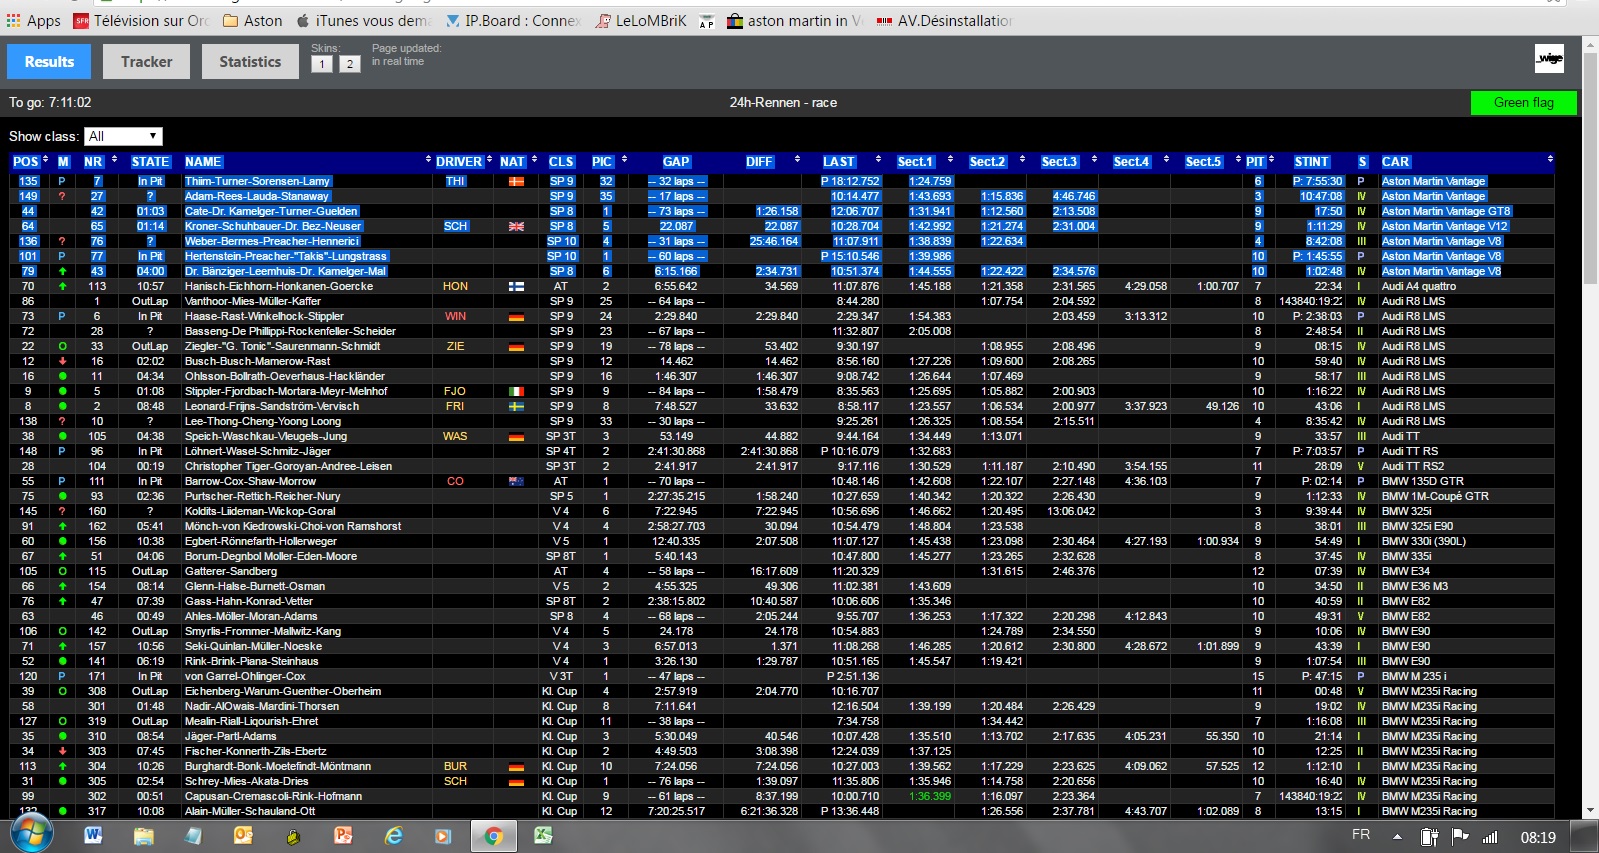Screen dimensions: 1599x853
Task: Open Windows Explorer from the taskbar
Action: (143, 835)
